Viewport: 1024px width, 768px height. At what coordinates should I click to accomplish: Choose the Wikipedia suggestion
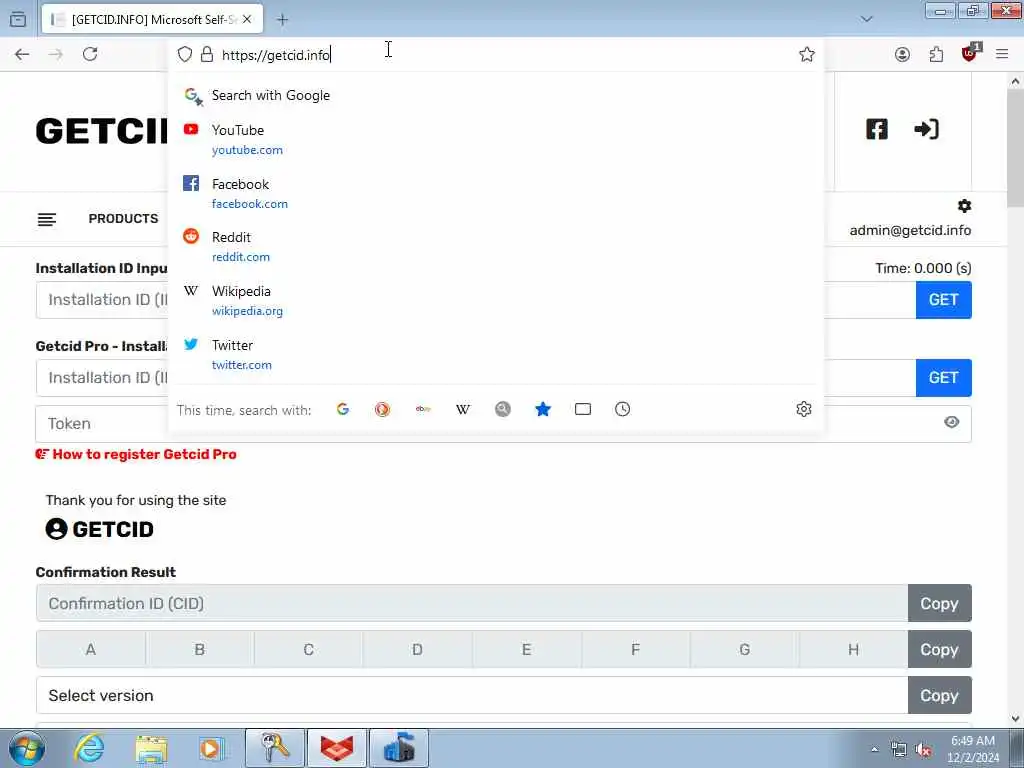tap(496, 300)
